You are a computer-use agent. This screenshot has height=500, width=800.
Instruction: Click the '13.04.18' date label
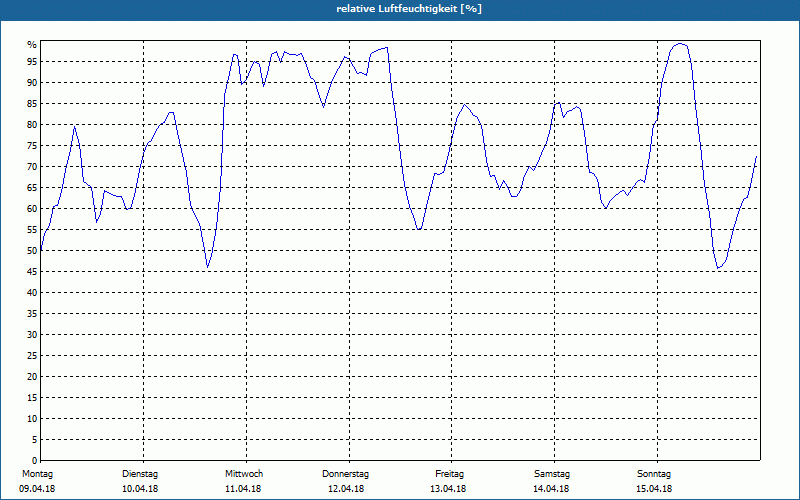pos(448,489)
